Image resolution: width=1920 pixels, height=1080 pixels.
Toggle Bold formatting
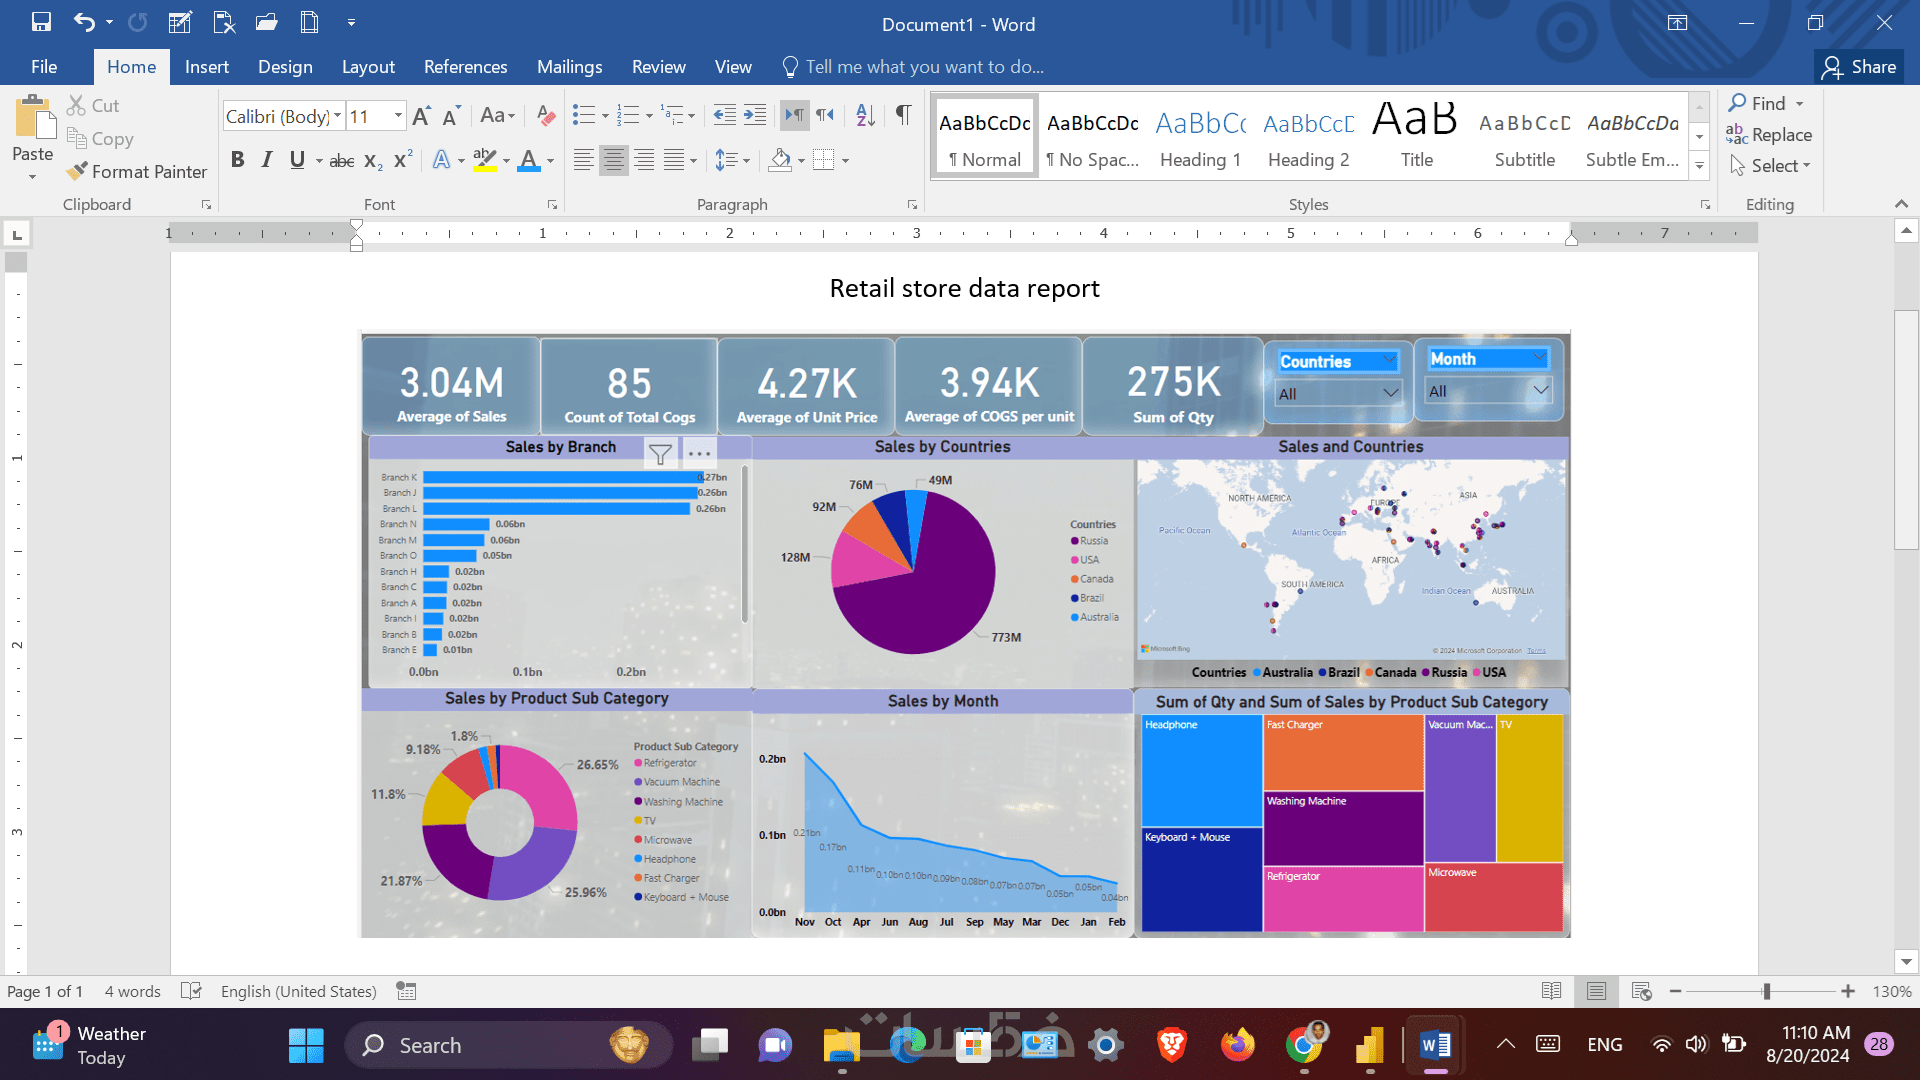tap(237, 160)
